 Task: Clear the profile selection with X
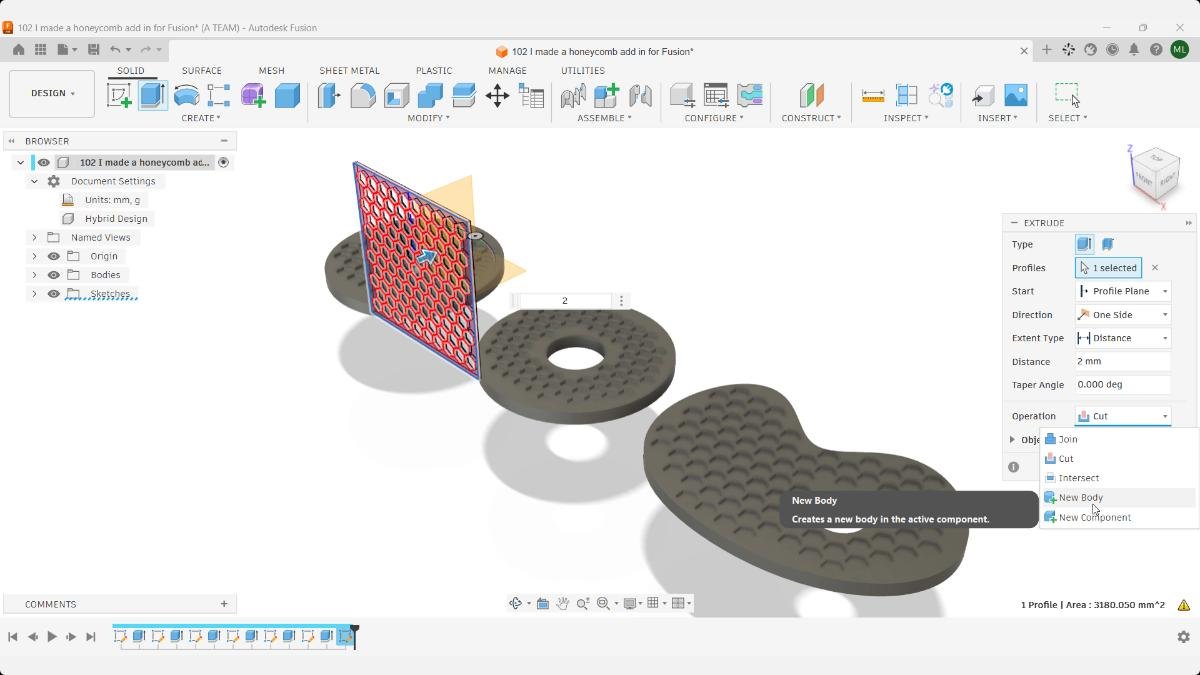tap(1155, 268)
